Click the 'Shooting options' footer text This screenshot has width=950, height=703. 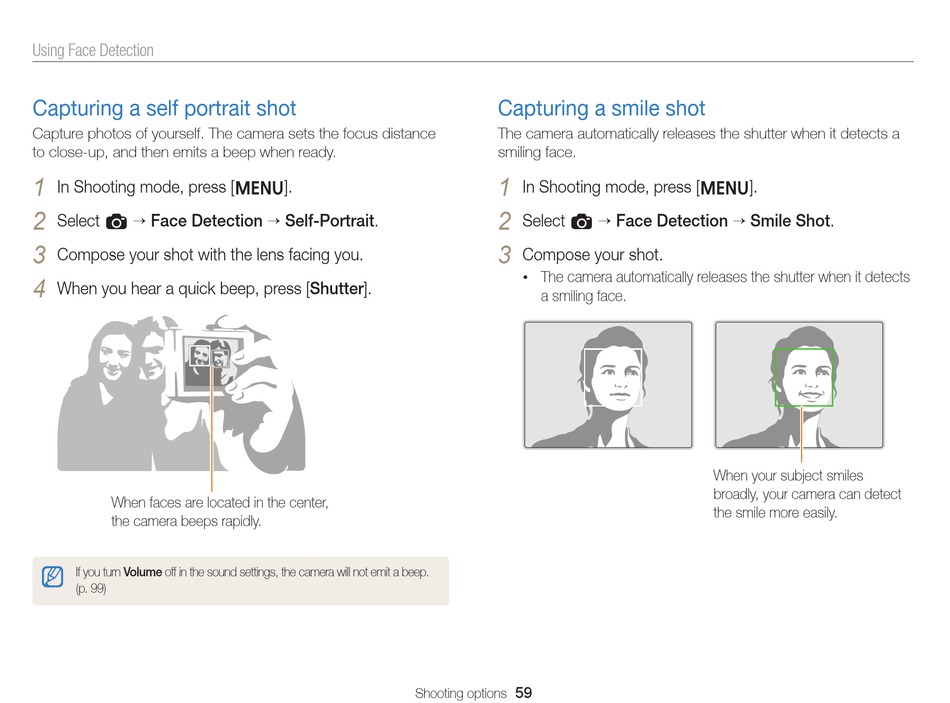tap(460, 693)
